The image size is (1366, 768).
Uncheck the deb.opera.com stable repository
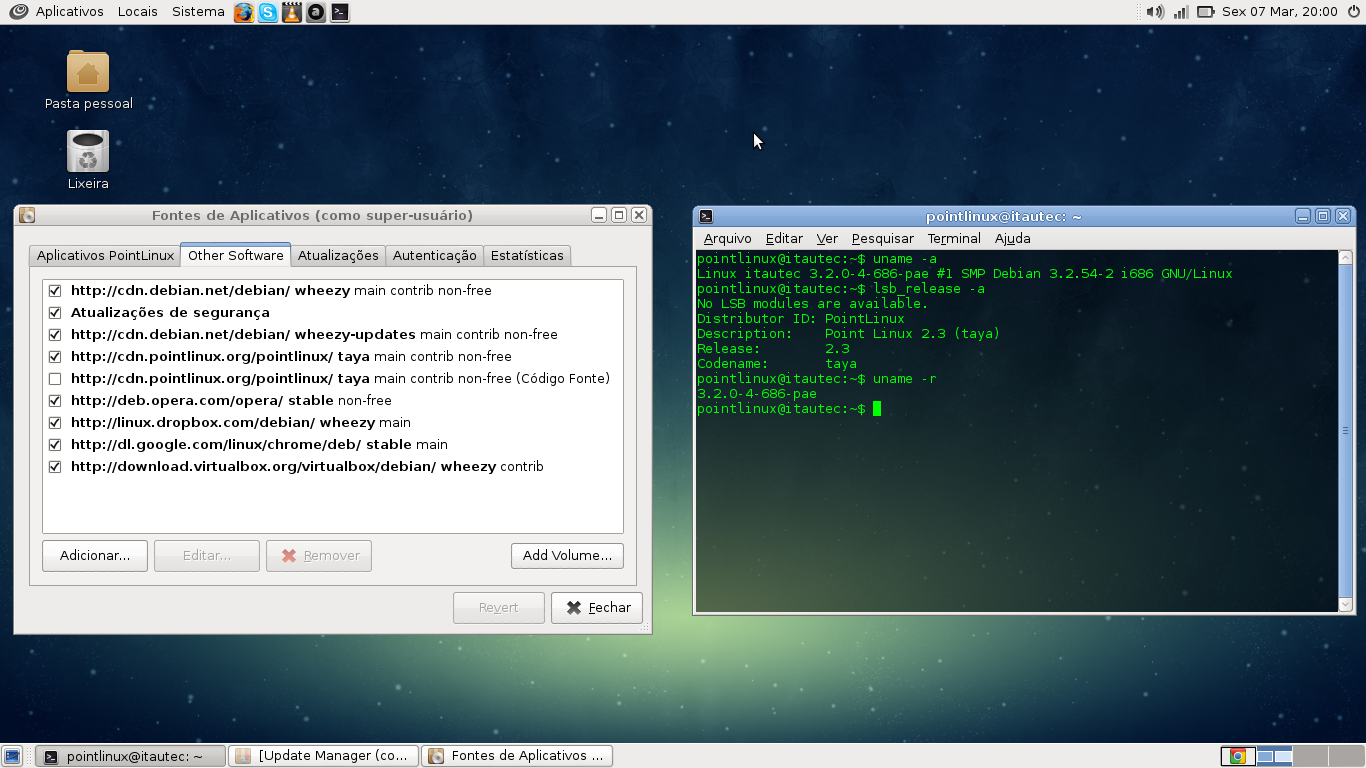[x=55, y=401]
